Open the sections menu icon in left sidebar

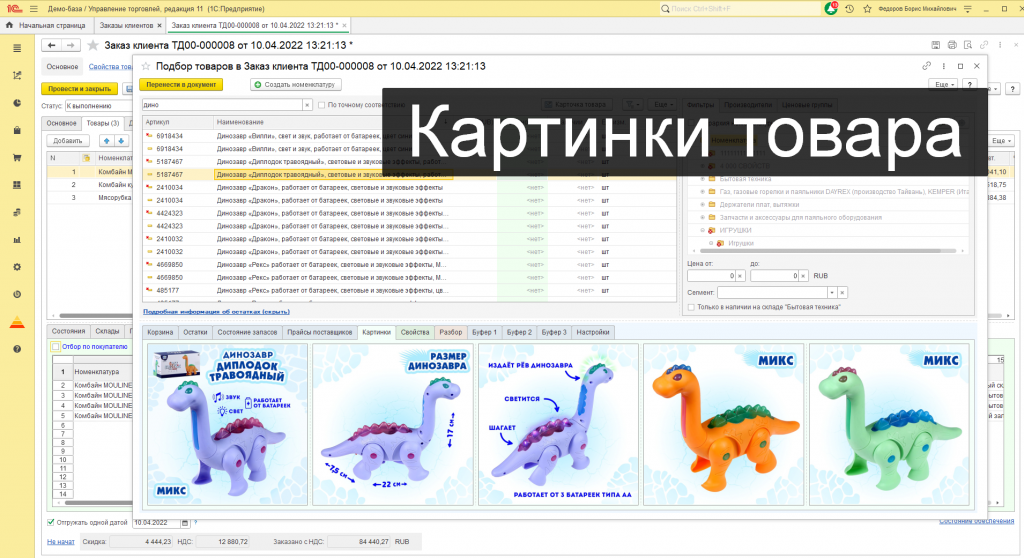pos(17,48)
